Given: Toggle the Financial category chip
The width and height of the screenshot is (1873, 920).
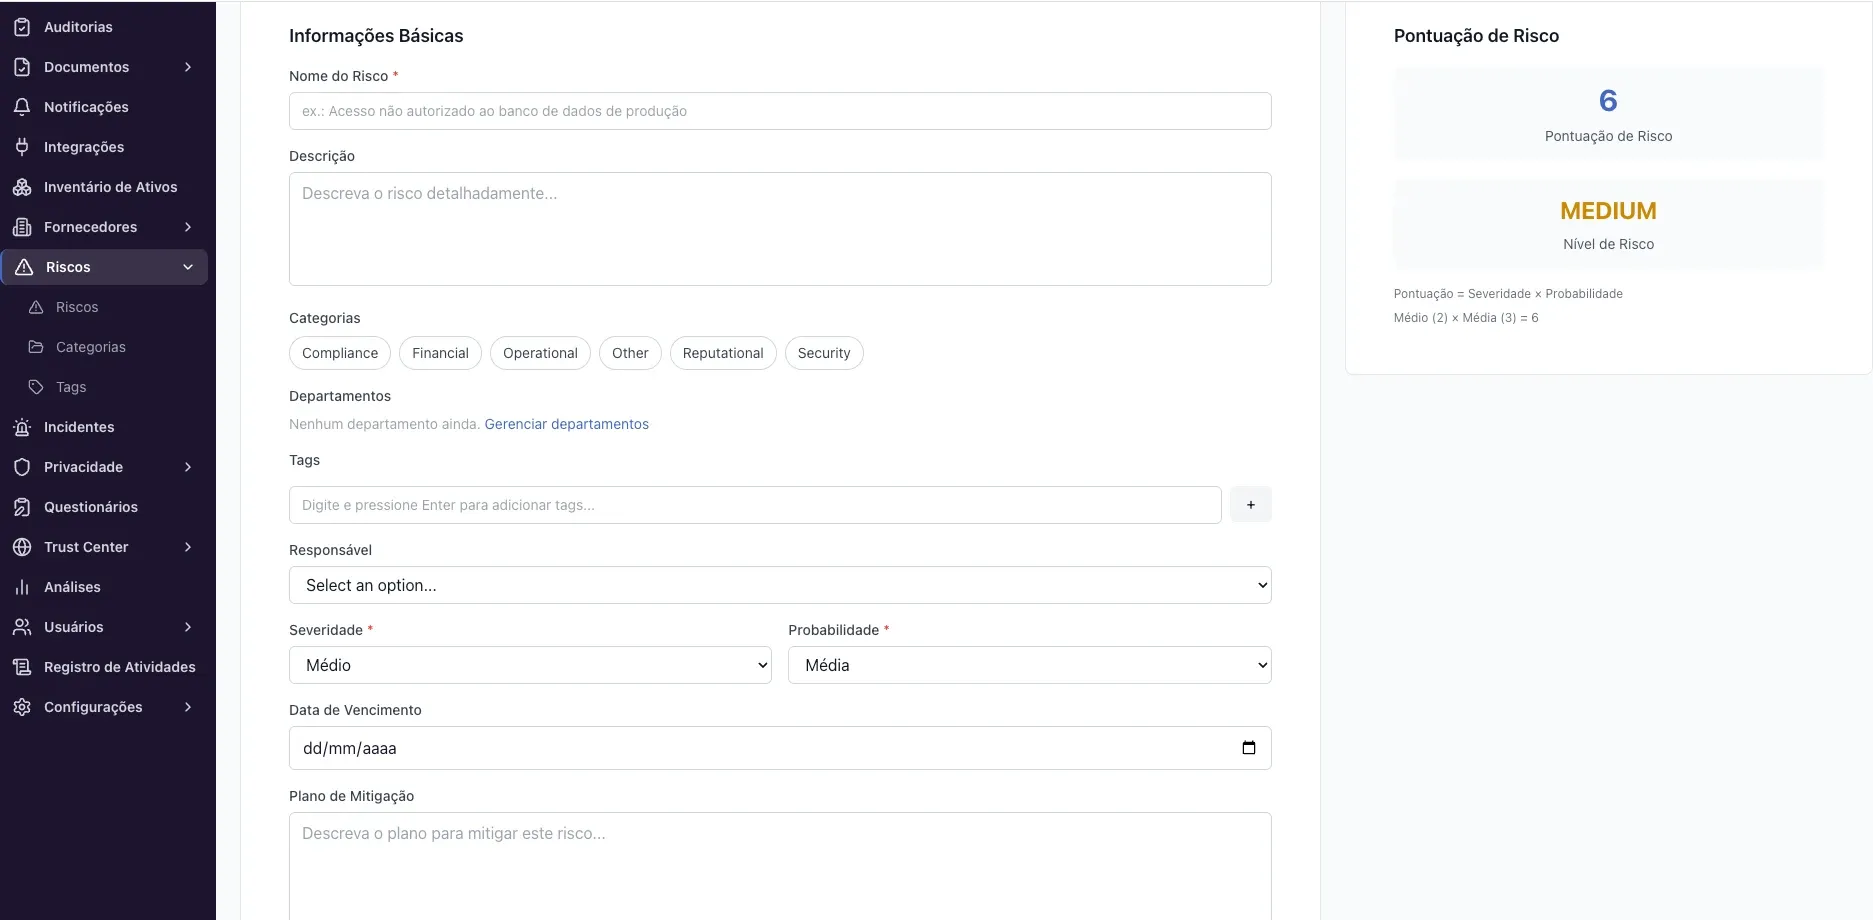Looking at the screenshot, I should [x=440, y=353].
